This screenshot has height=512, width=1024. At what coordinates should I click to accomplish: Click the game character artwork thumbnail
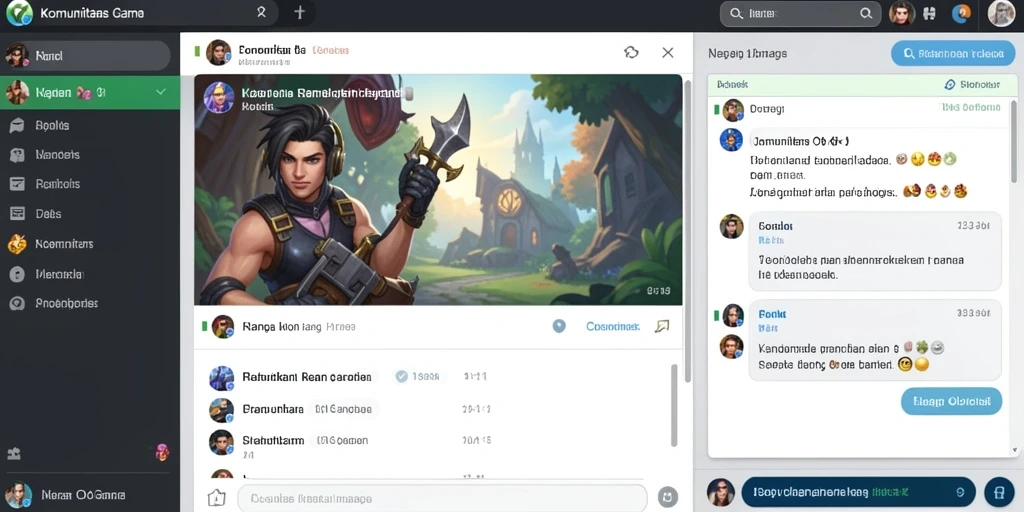[x=438, y=189]
